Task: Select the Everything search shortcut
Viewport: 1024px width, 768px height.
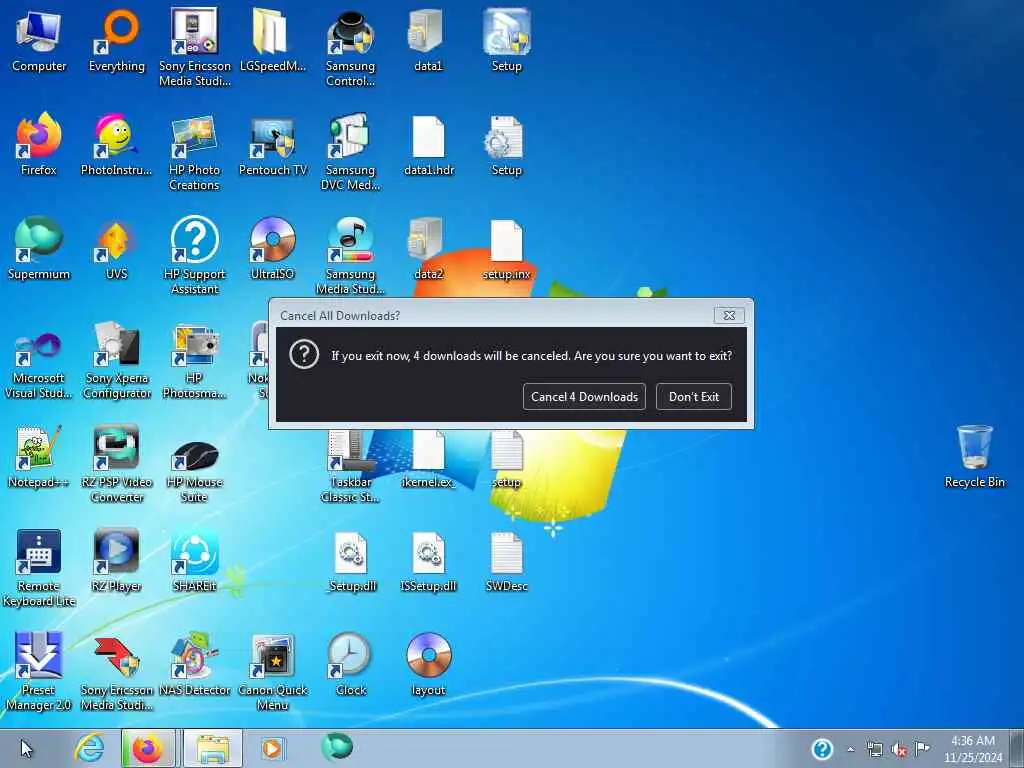Action: click(117, 40)
